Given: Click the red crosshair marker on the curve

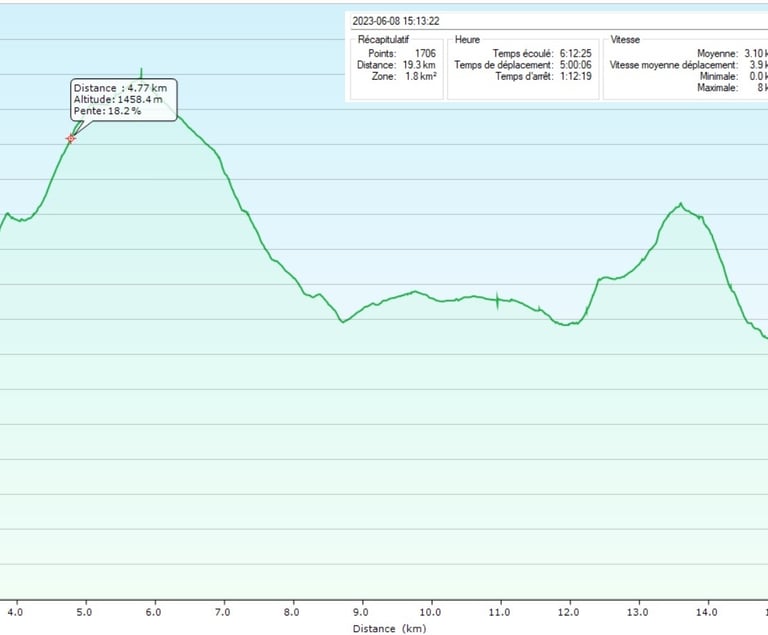Looking at the screenshot, I should 71,139.
